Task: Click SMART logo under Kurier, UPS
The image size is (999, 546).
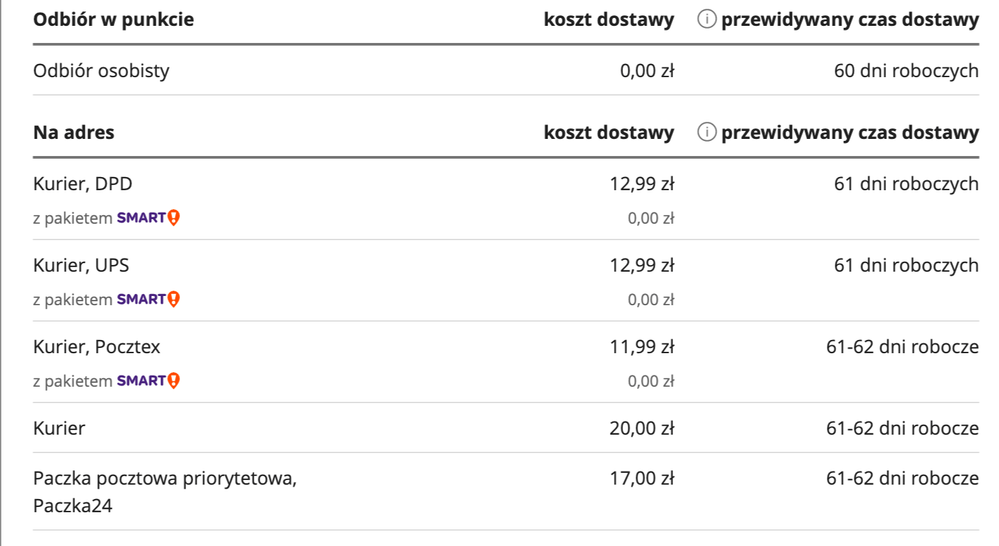Action: (x=148, y=299)
